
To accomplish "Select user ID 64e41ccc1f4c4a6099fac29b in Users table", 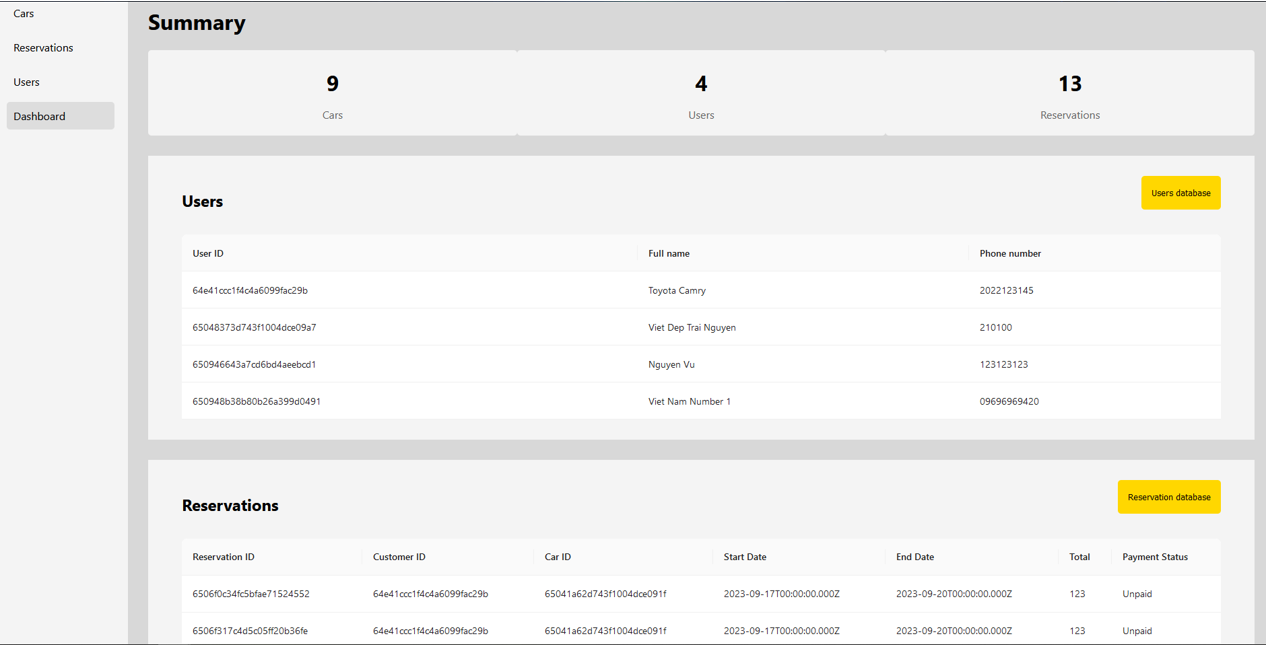I will point(250,291).
